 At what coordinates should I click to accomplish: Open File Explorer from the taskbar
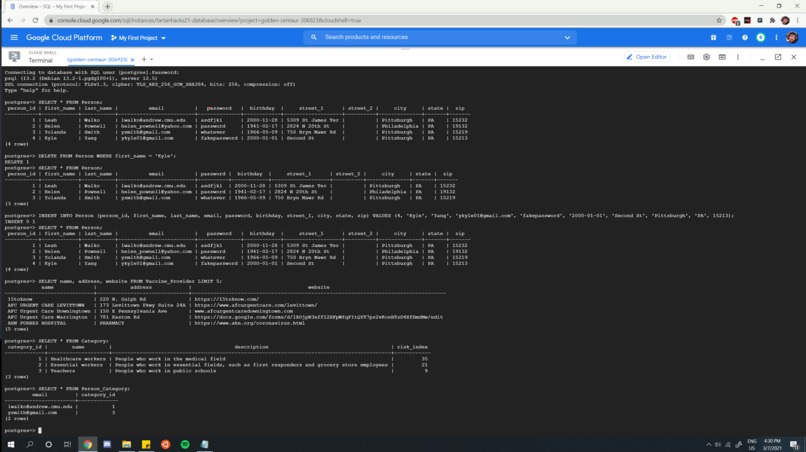(x=126, y=444)
